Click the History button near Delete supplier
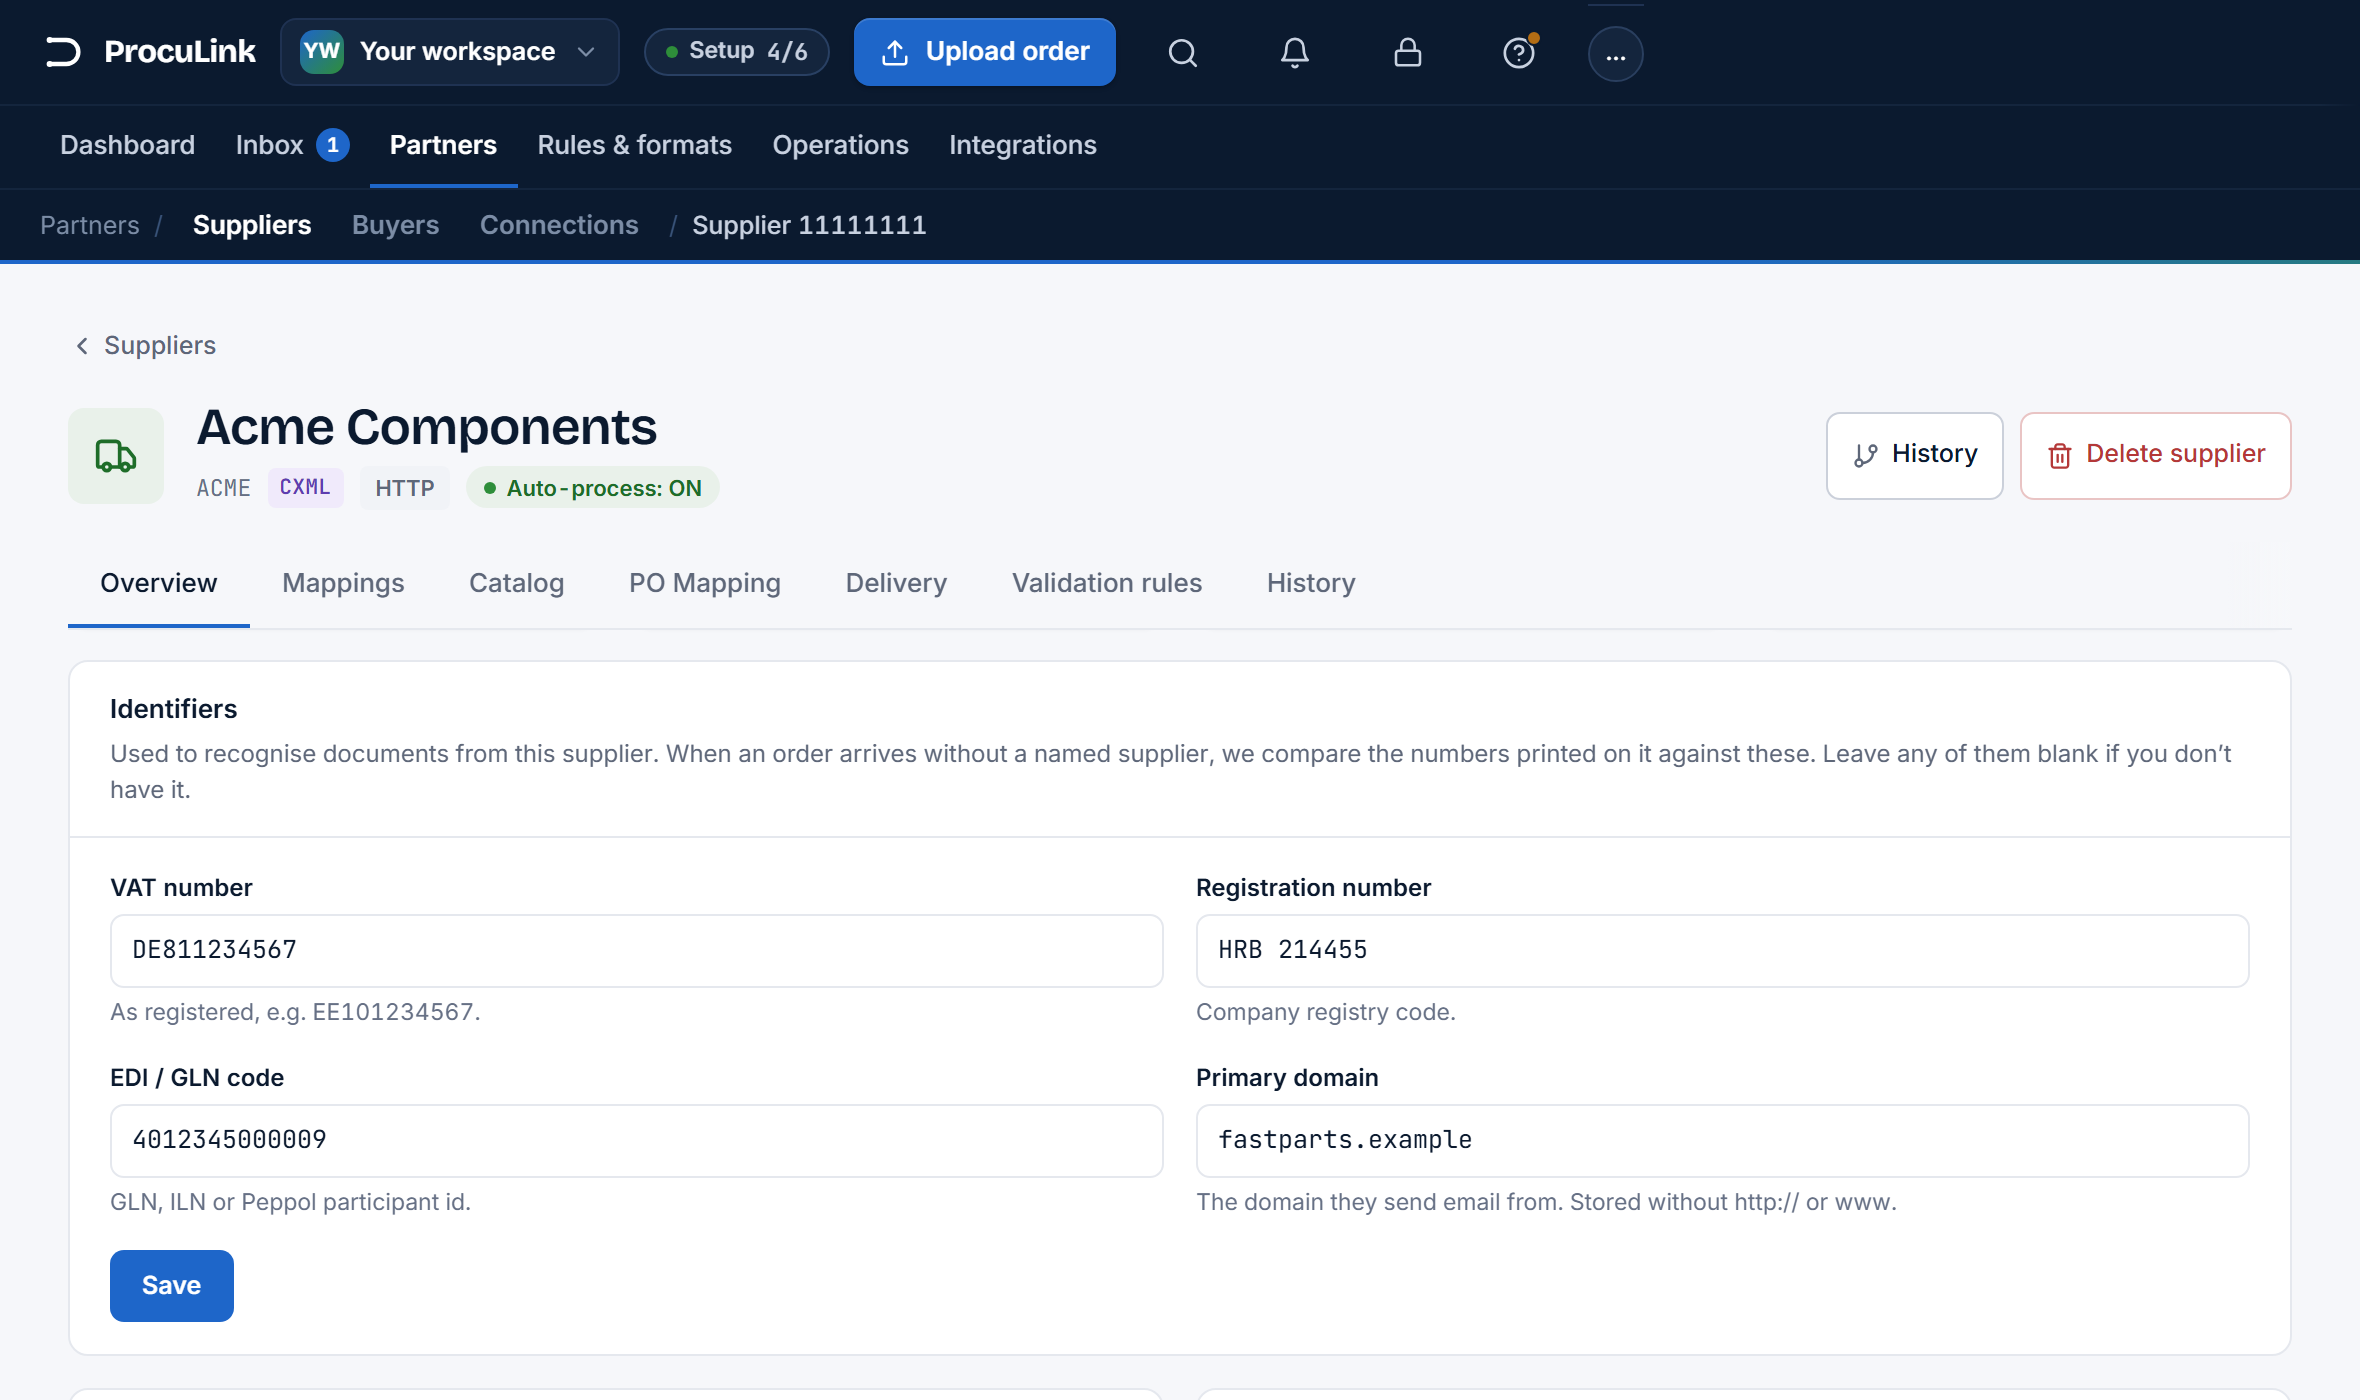 (x=1915, y=455)
